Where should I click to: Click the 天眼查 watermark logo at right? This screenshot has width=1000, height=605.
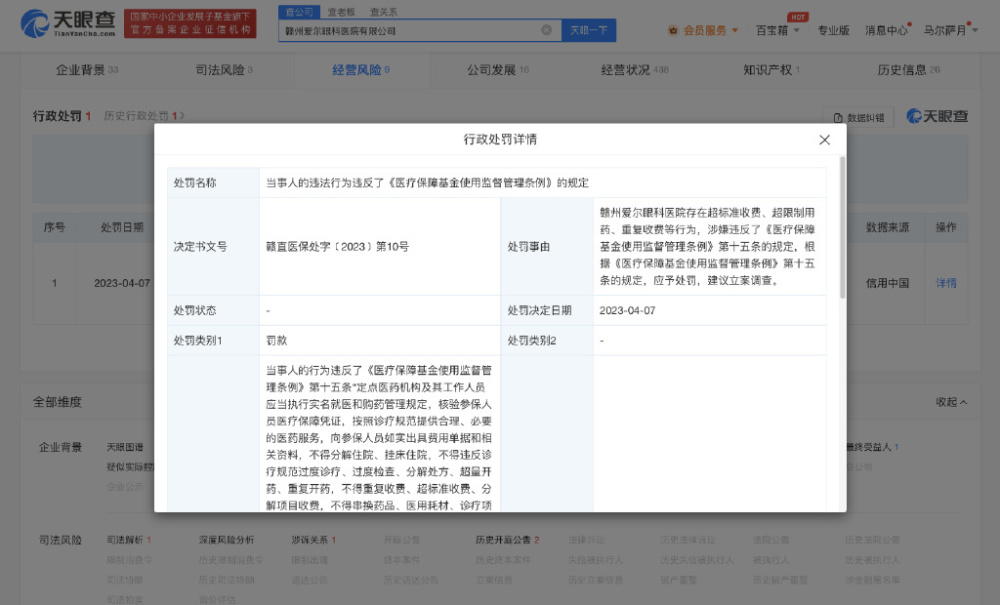click(937, 116)
